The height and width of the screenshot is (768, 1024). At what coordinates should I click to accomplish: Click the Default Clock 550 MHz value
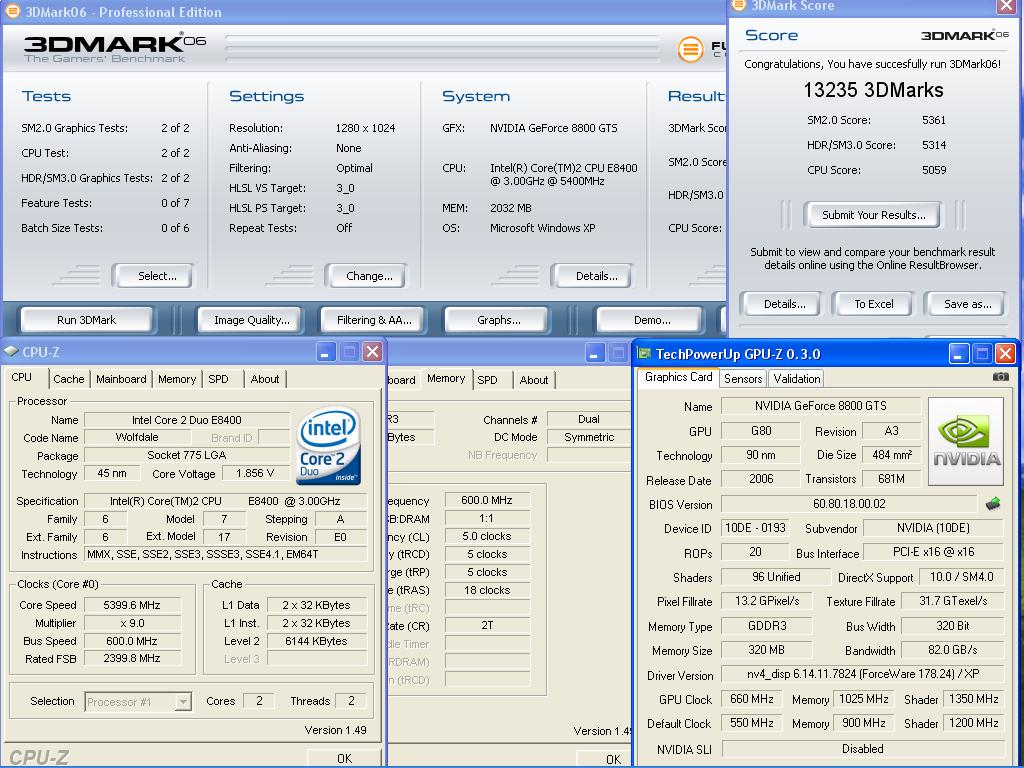(752, 723)
